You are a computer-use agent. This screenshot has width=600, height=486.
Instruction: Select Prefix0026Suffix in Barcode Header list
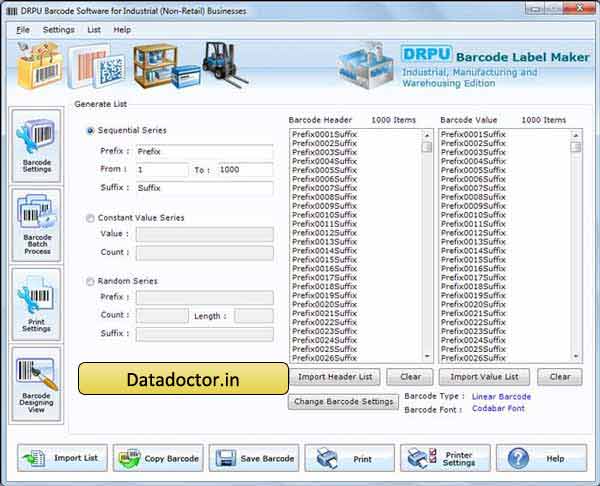pos(324,358)
